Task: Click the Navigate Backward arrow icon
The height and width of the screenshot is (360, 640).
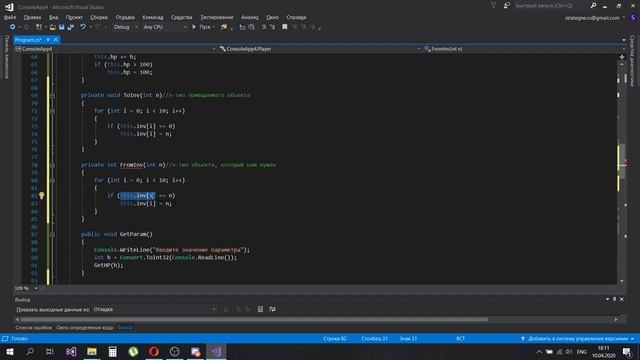Action: pyautogui.click(x=12, y=27)
